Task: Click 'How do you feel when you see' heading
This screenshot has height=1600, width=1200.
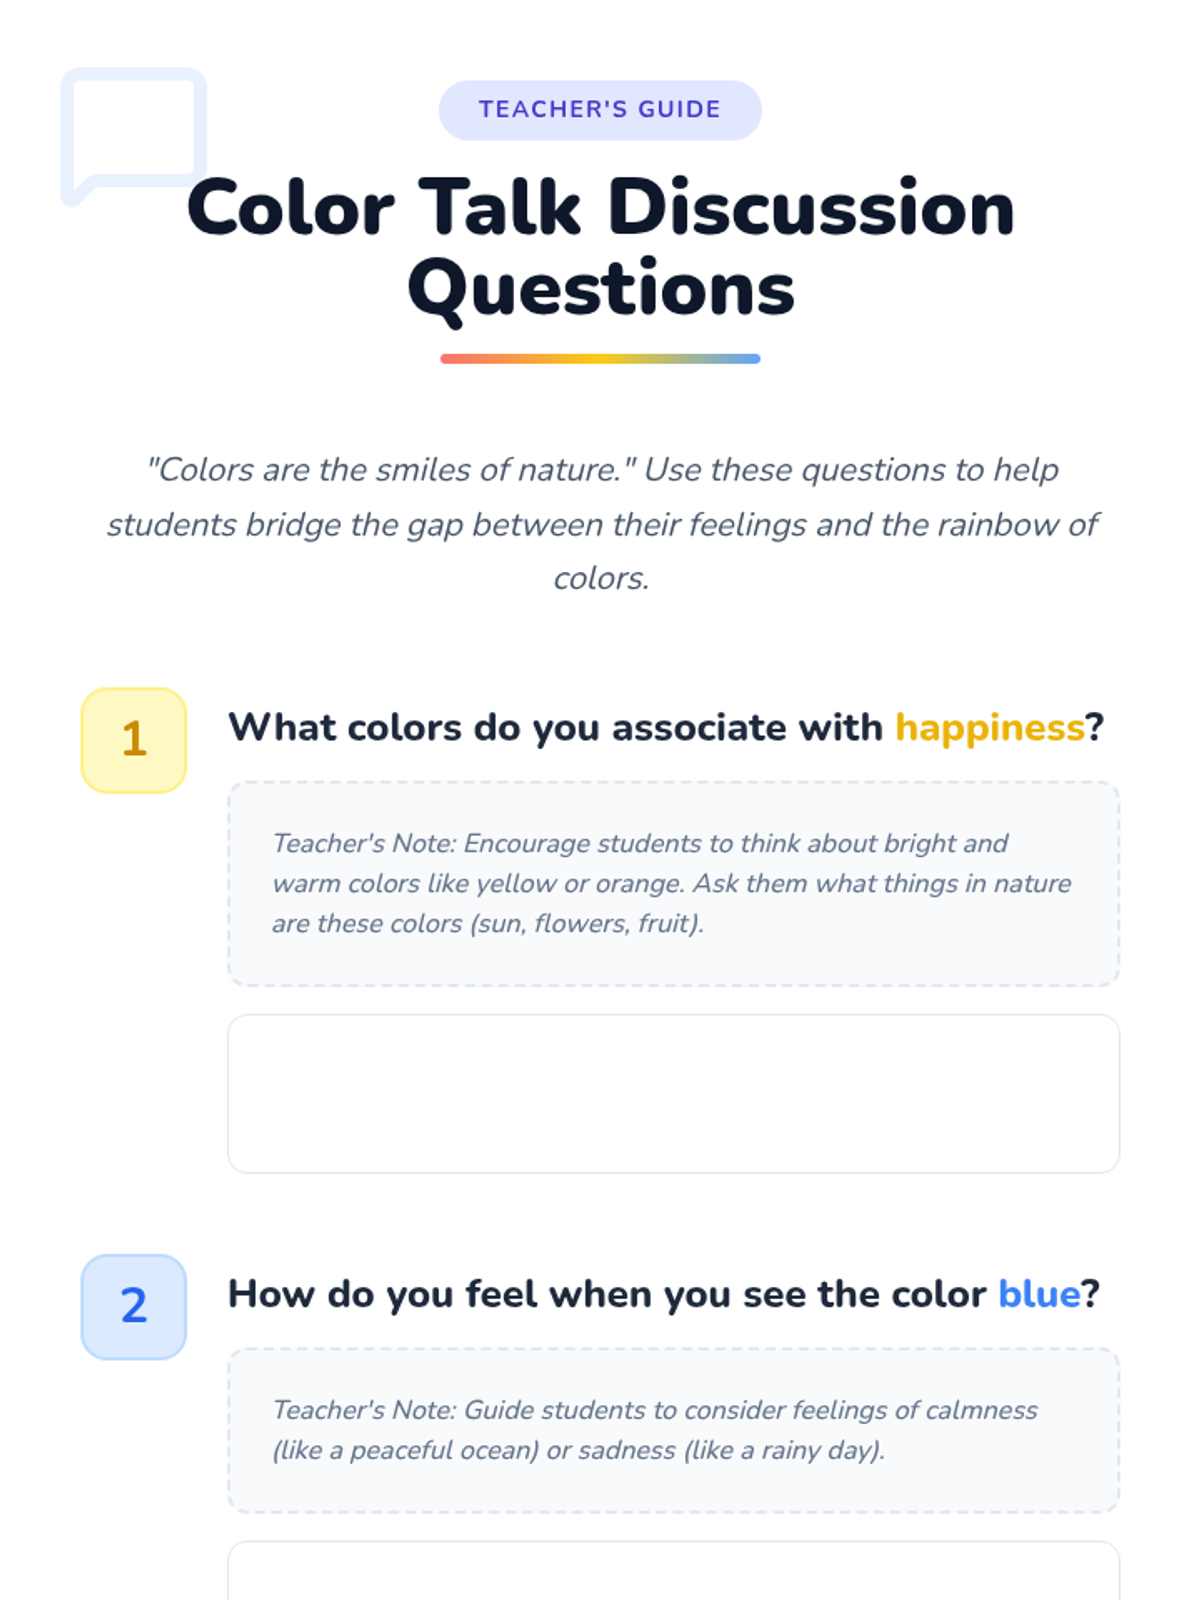Action: tap(520, 1294)
